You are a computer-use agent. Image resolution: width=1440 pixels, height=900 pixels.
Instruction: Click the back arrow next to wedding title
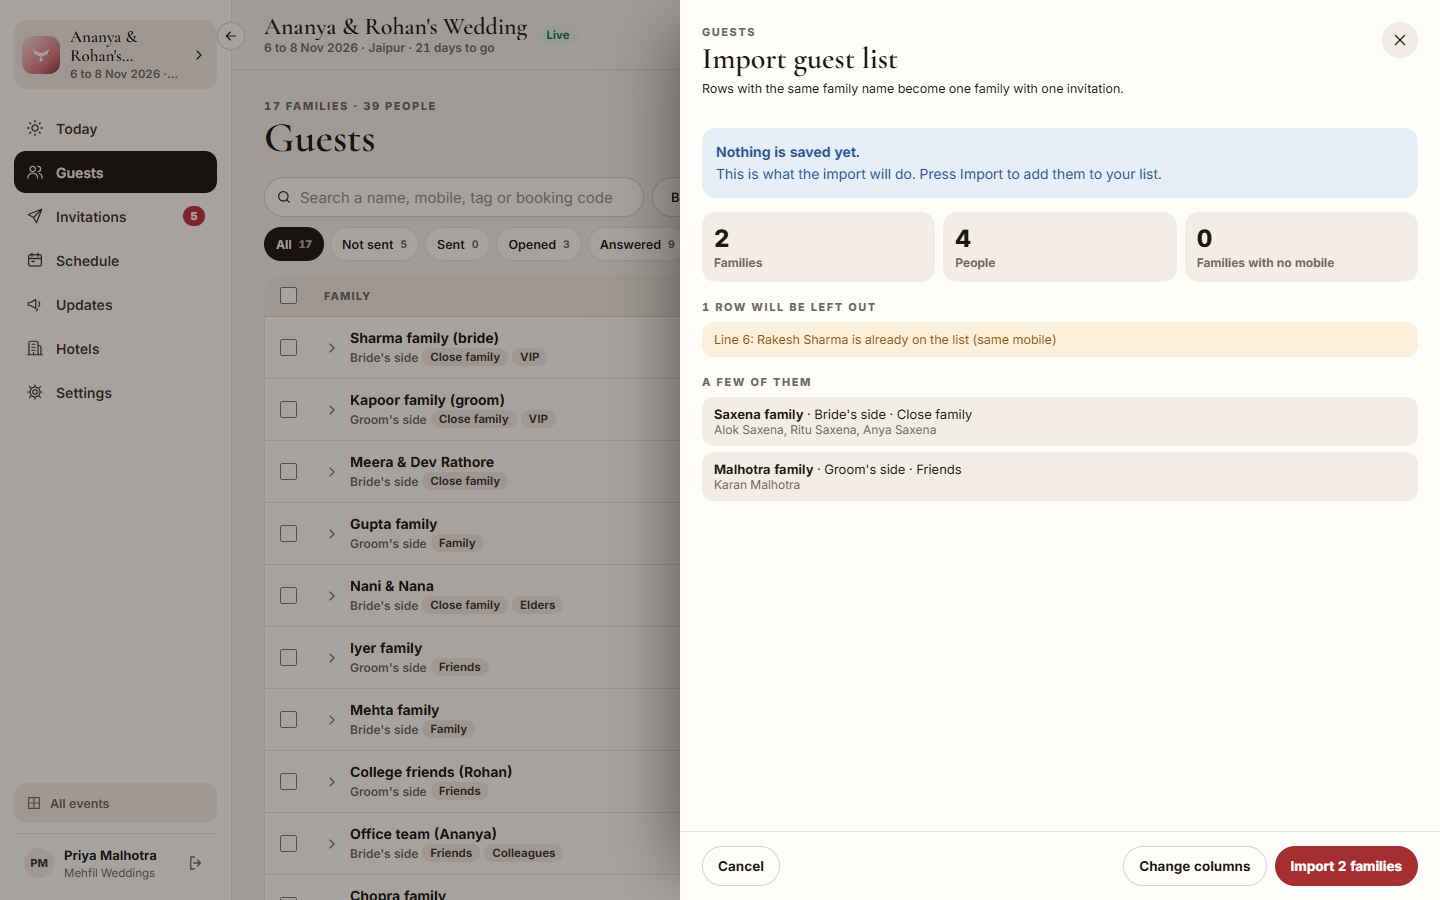[231, 36]
